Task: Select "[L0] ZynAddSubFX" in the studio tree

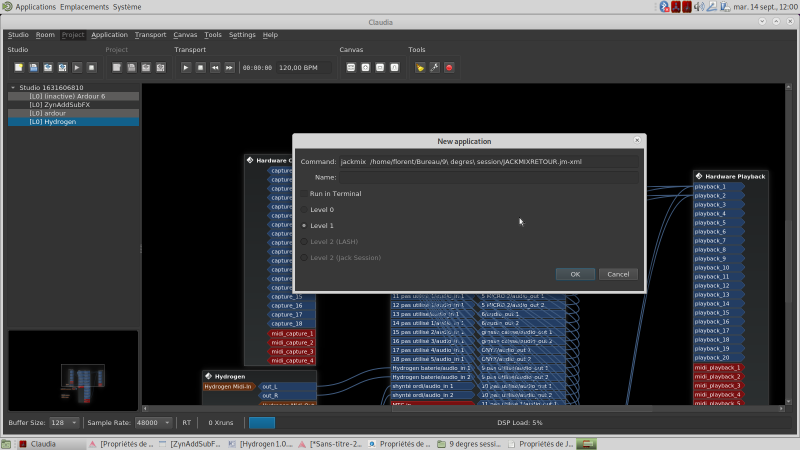Action: pos(73,105)
